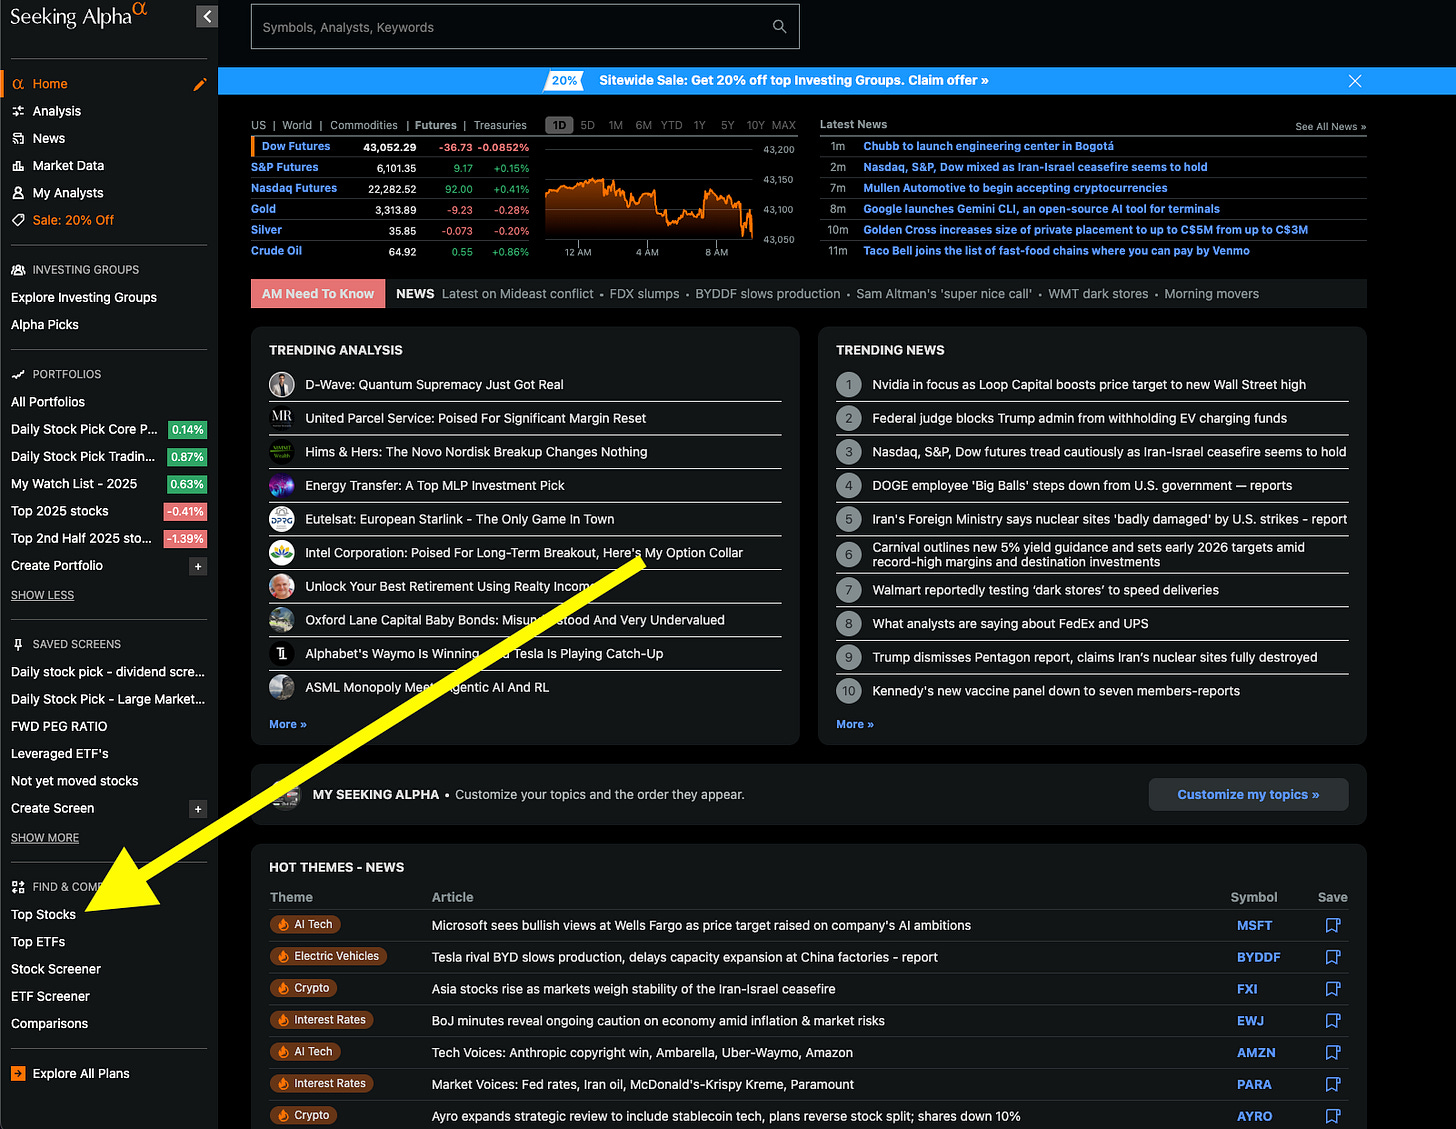
Task: Set the chart range to YTD
Action: [x=672, y=126]
